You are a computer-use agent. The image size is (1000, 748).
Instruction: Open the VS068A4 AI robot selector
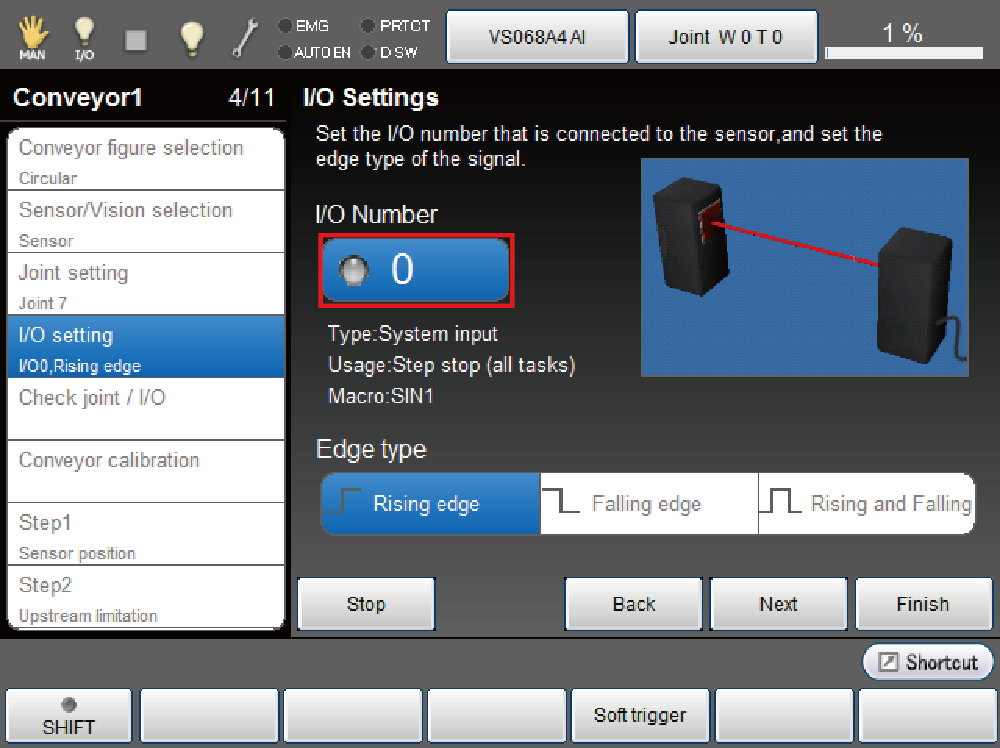(x=536, y=38)
